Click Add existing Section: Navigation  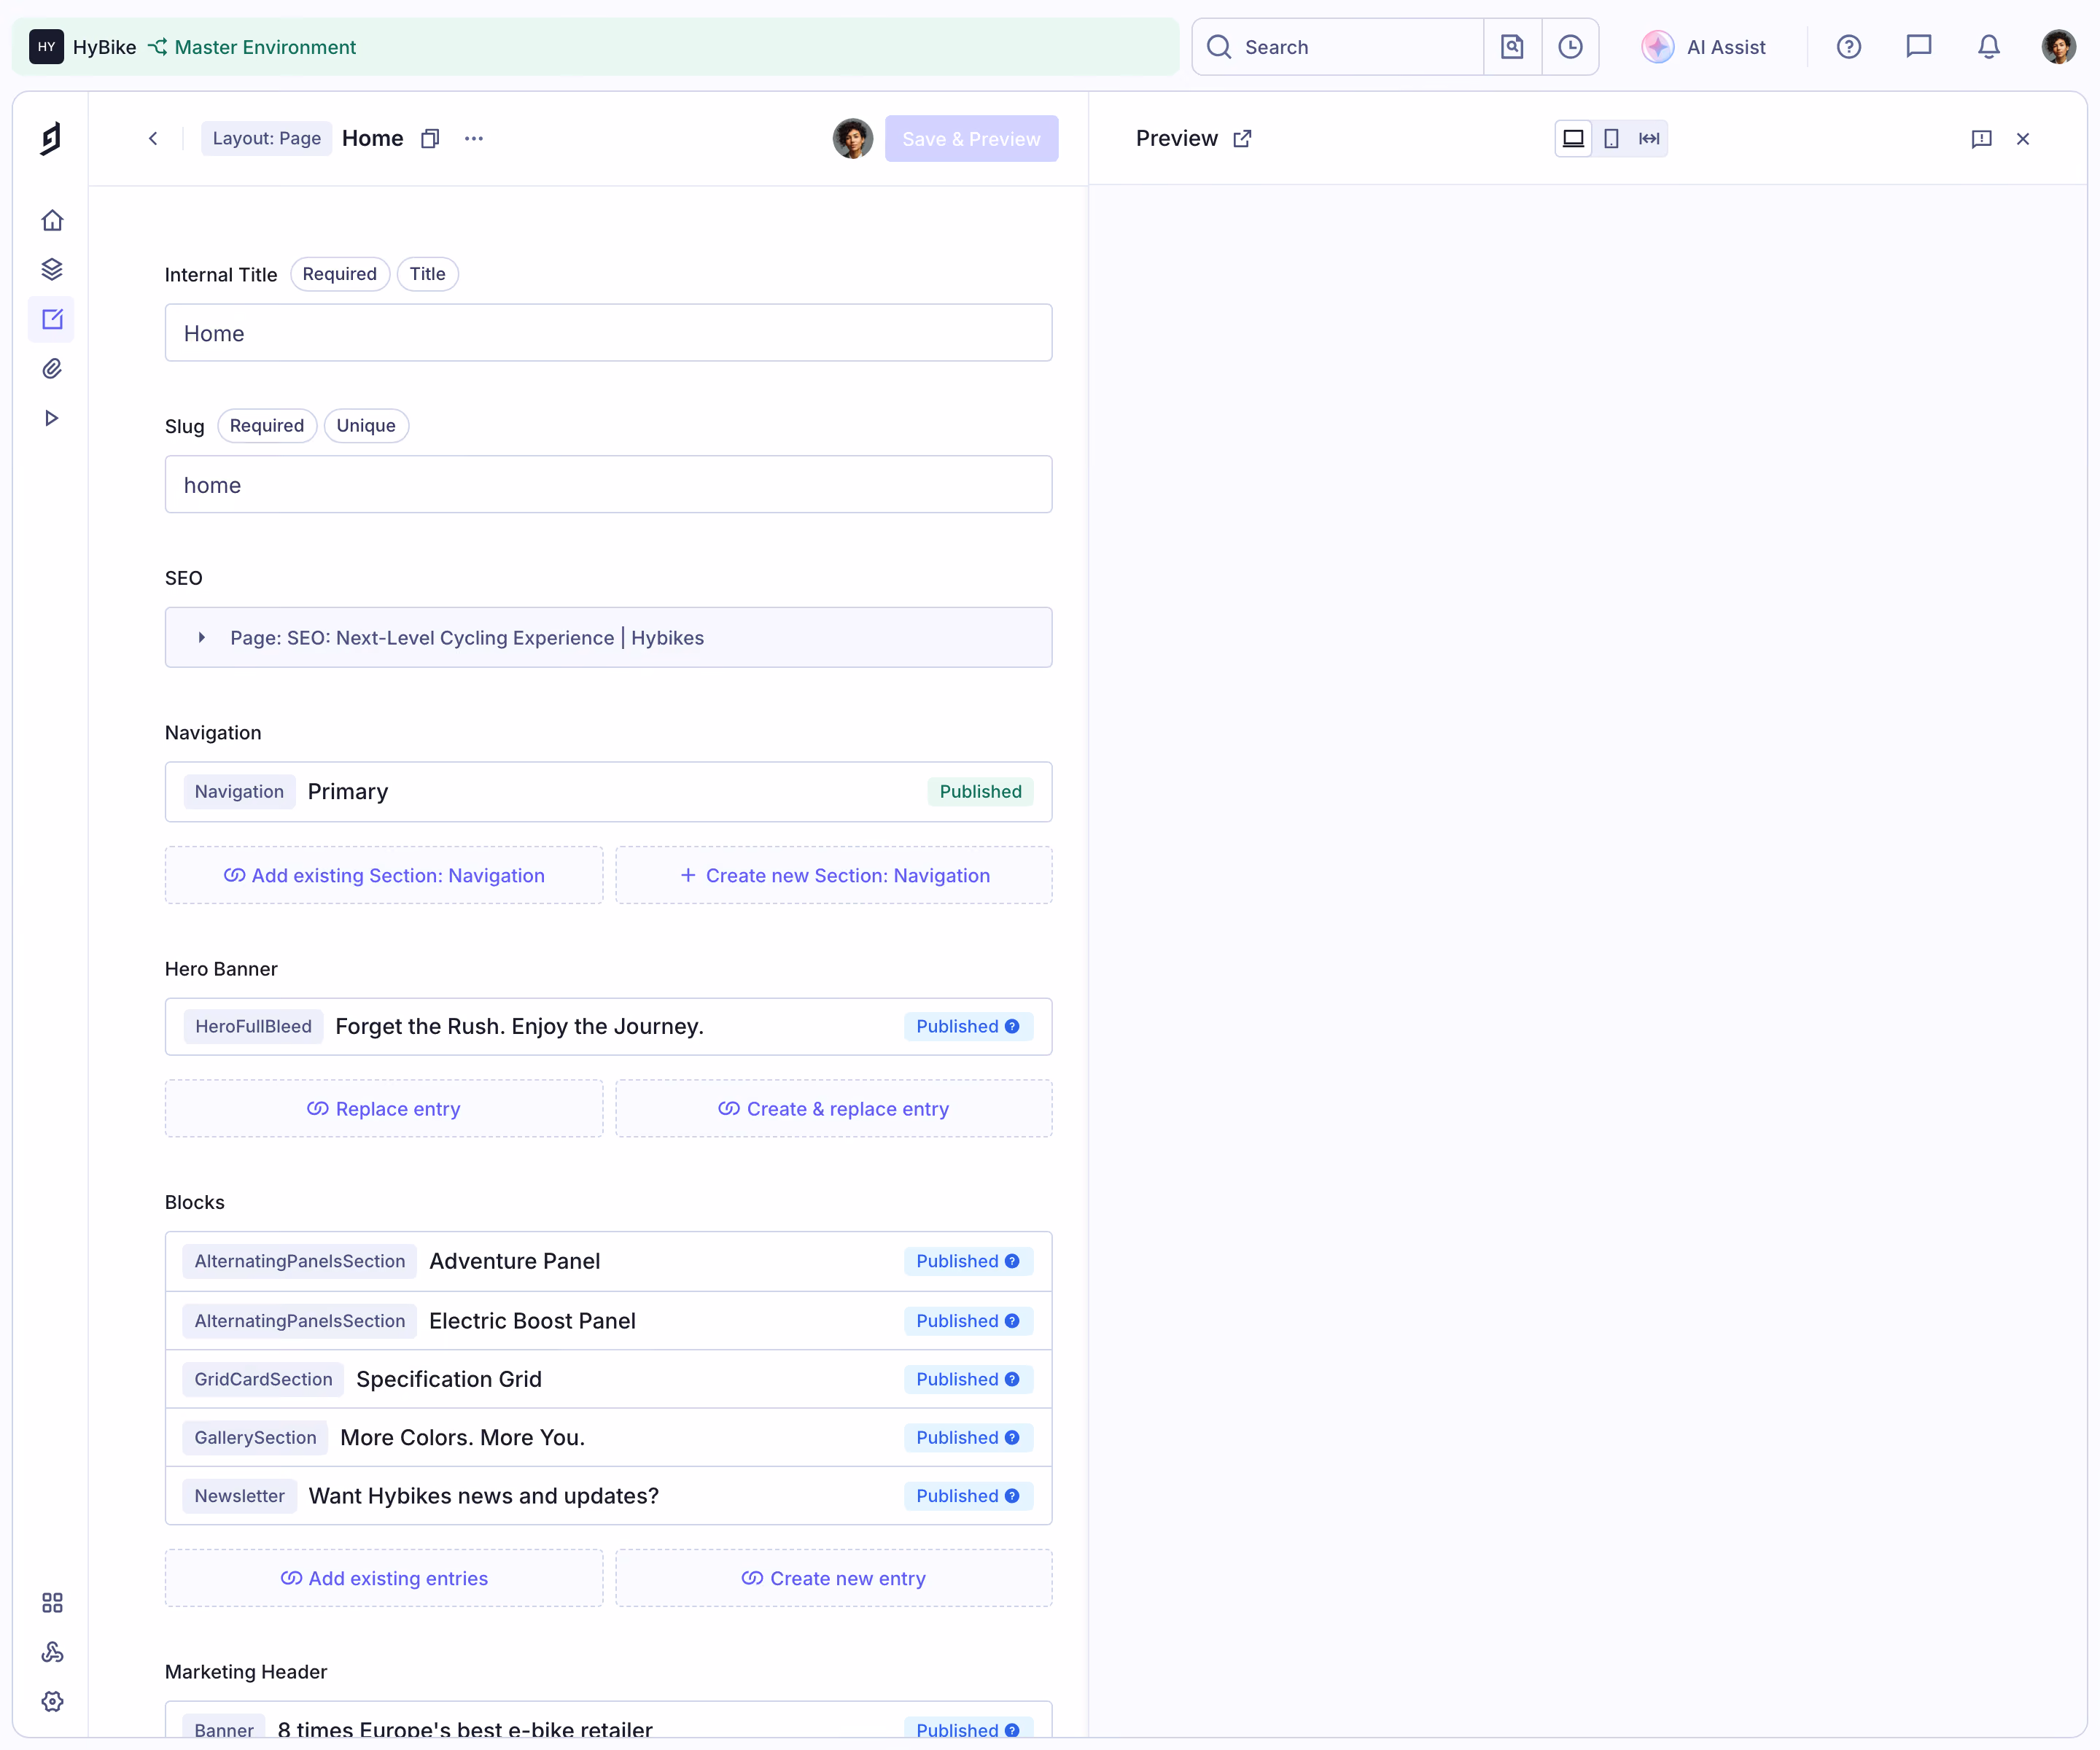[x=384, y=876]
